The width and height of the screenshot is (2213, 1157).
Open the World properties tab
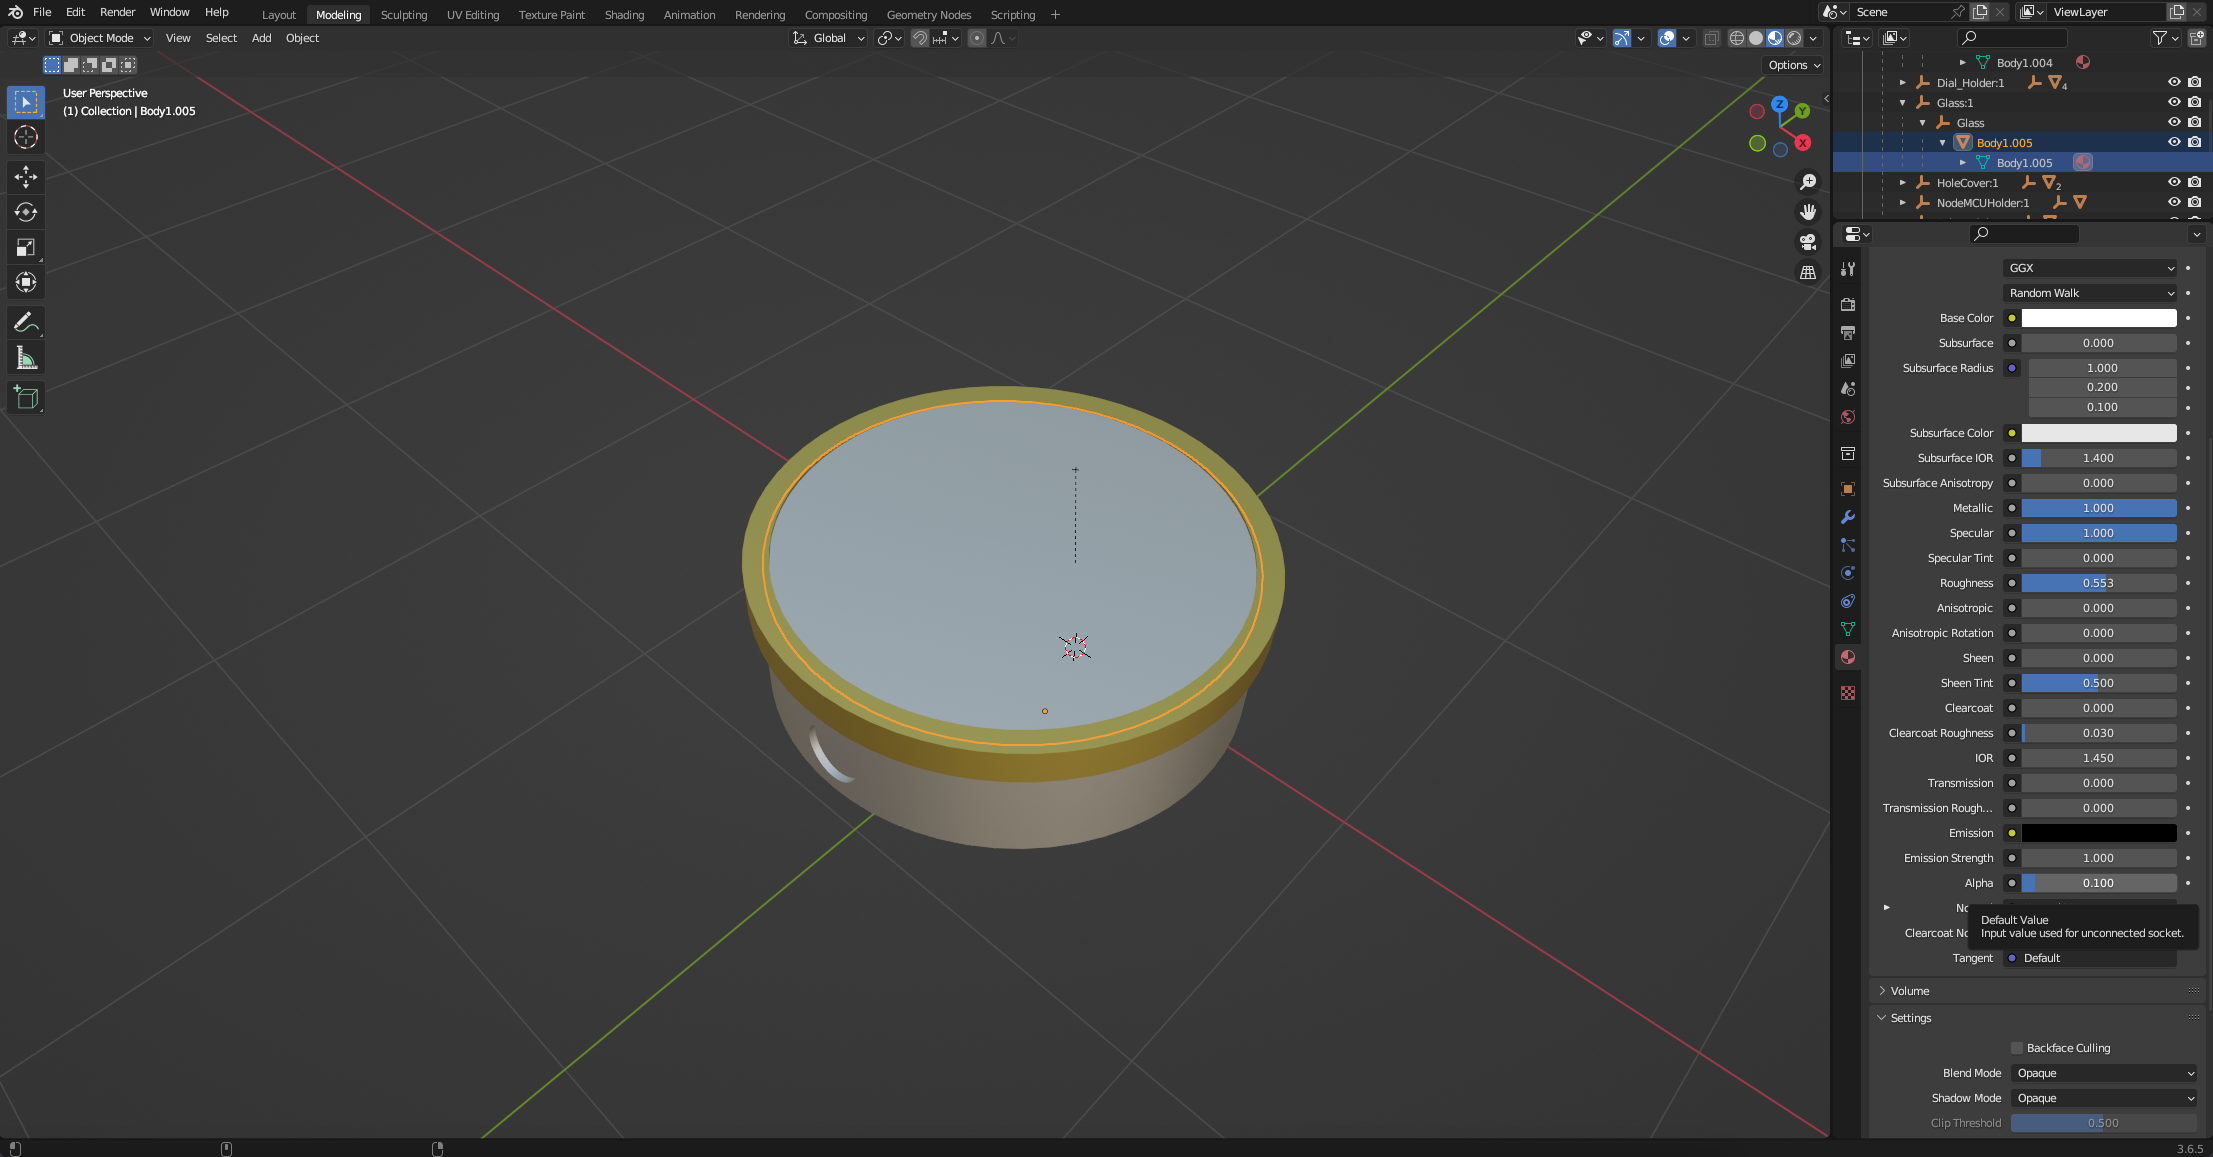[1848, 417]
